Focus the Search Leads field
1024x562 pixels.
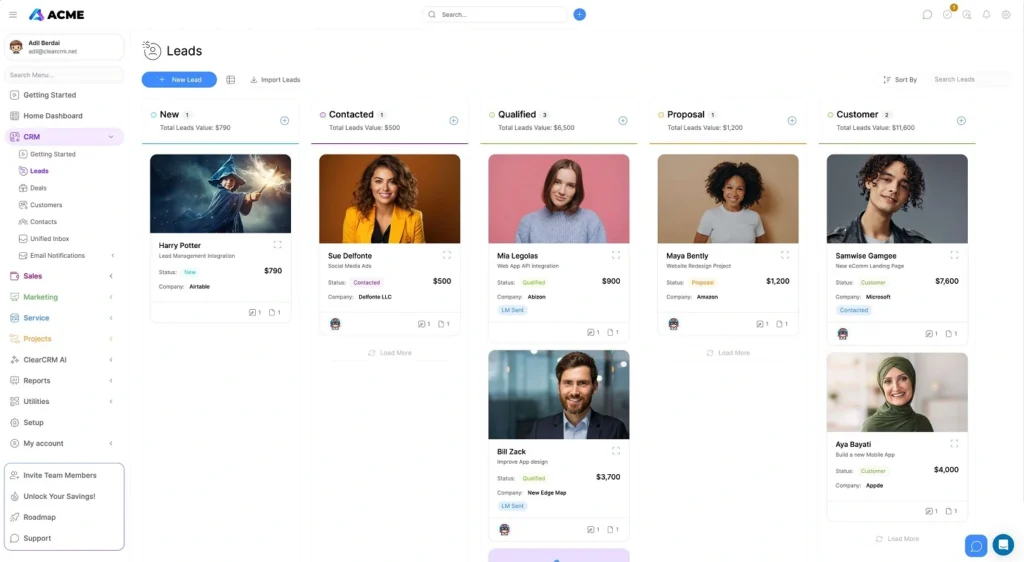point(969,80)
